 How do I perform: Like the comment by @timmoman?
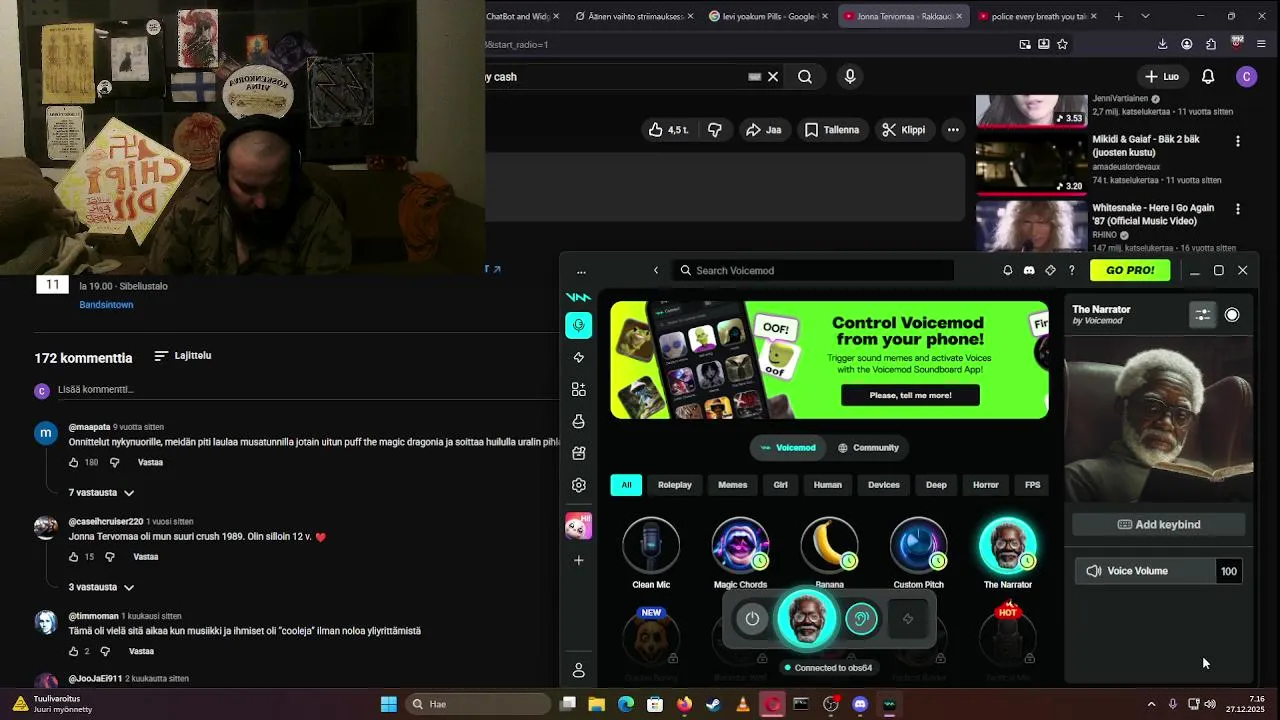tap(73, 651)
